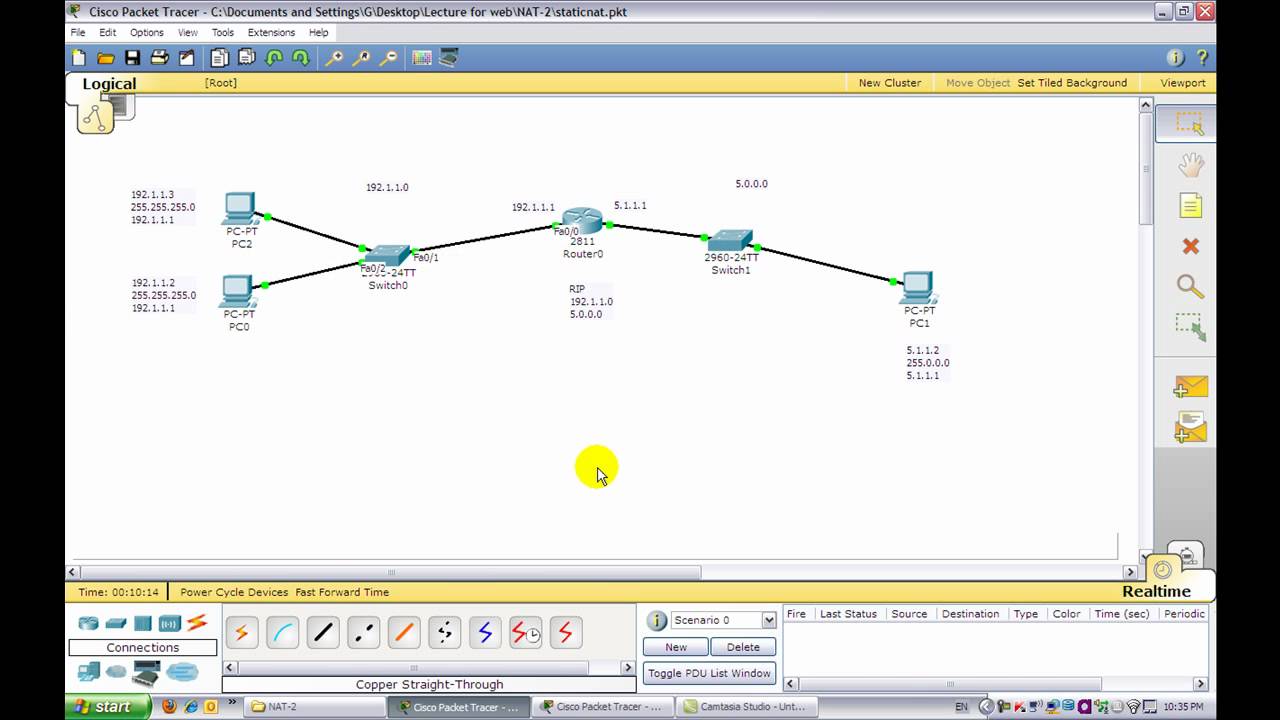Click the Destination column header
1280x720 pixels.
970,614
